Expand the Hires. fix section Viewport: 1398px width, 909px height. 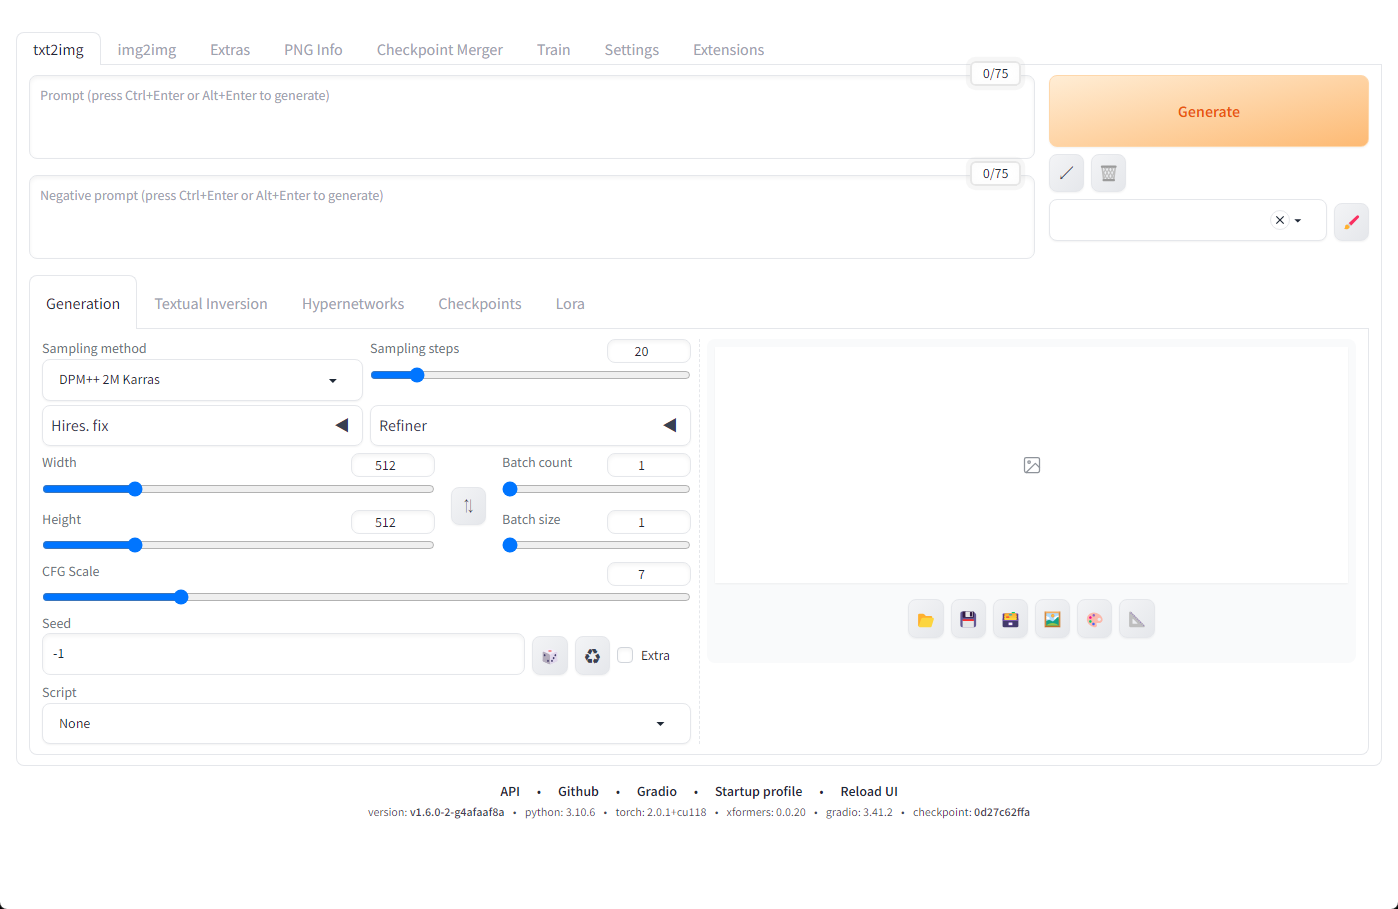click(x=202, y=425)
